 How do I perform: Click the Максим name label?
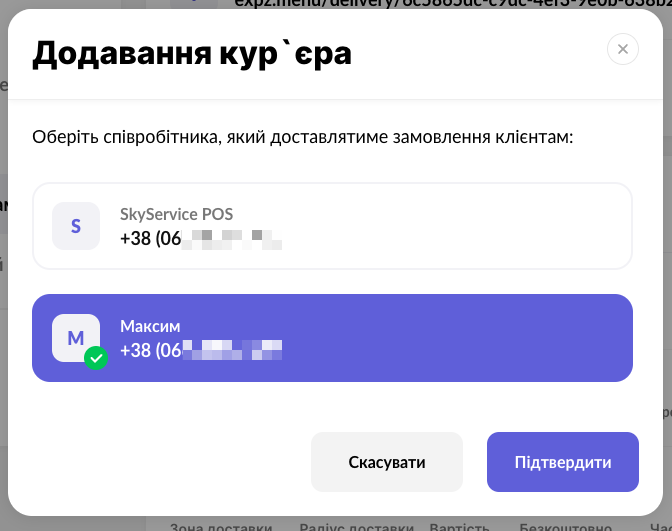coord(150,326)
